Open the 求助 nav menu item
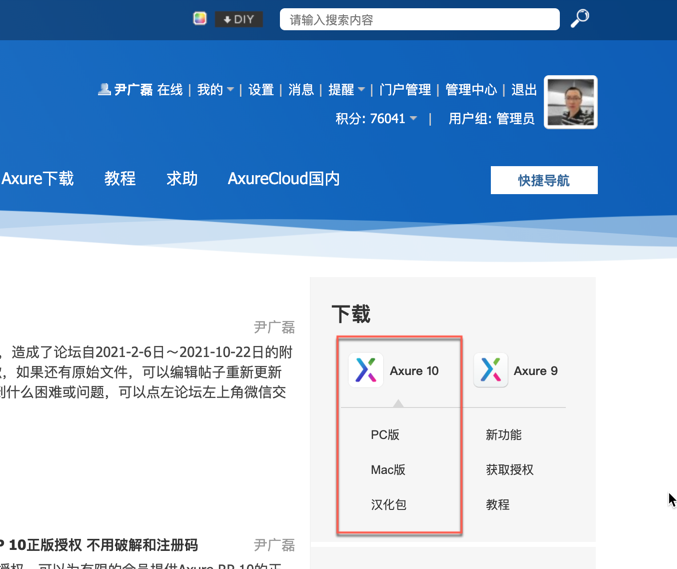Viewport: 677px width, 569px height. (182, 178)
